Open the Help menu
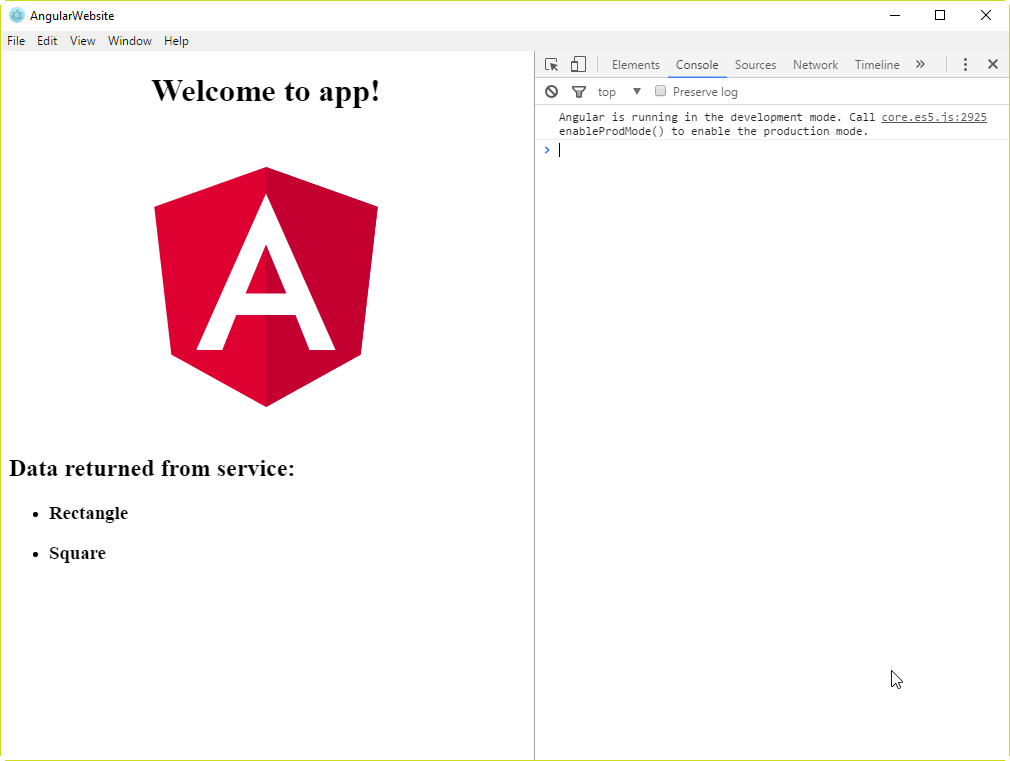The height and width of the screenshot is (761, 1010). click(x=176, y=41)
